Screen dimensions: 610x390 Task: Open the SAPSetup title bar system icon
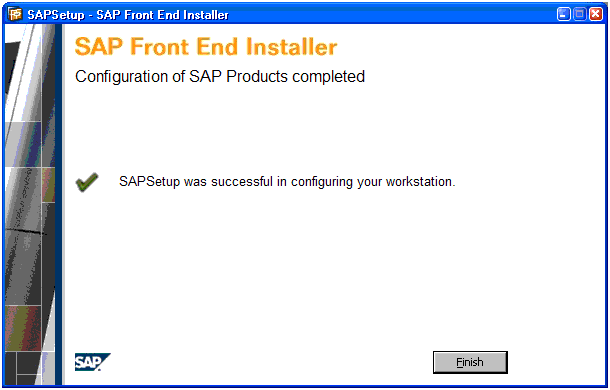(x=15, y=14)
